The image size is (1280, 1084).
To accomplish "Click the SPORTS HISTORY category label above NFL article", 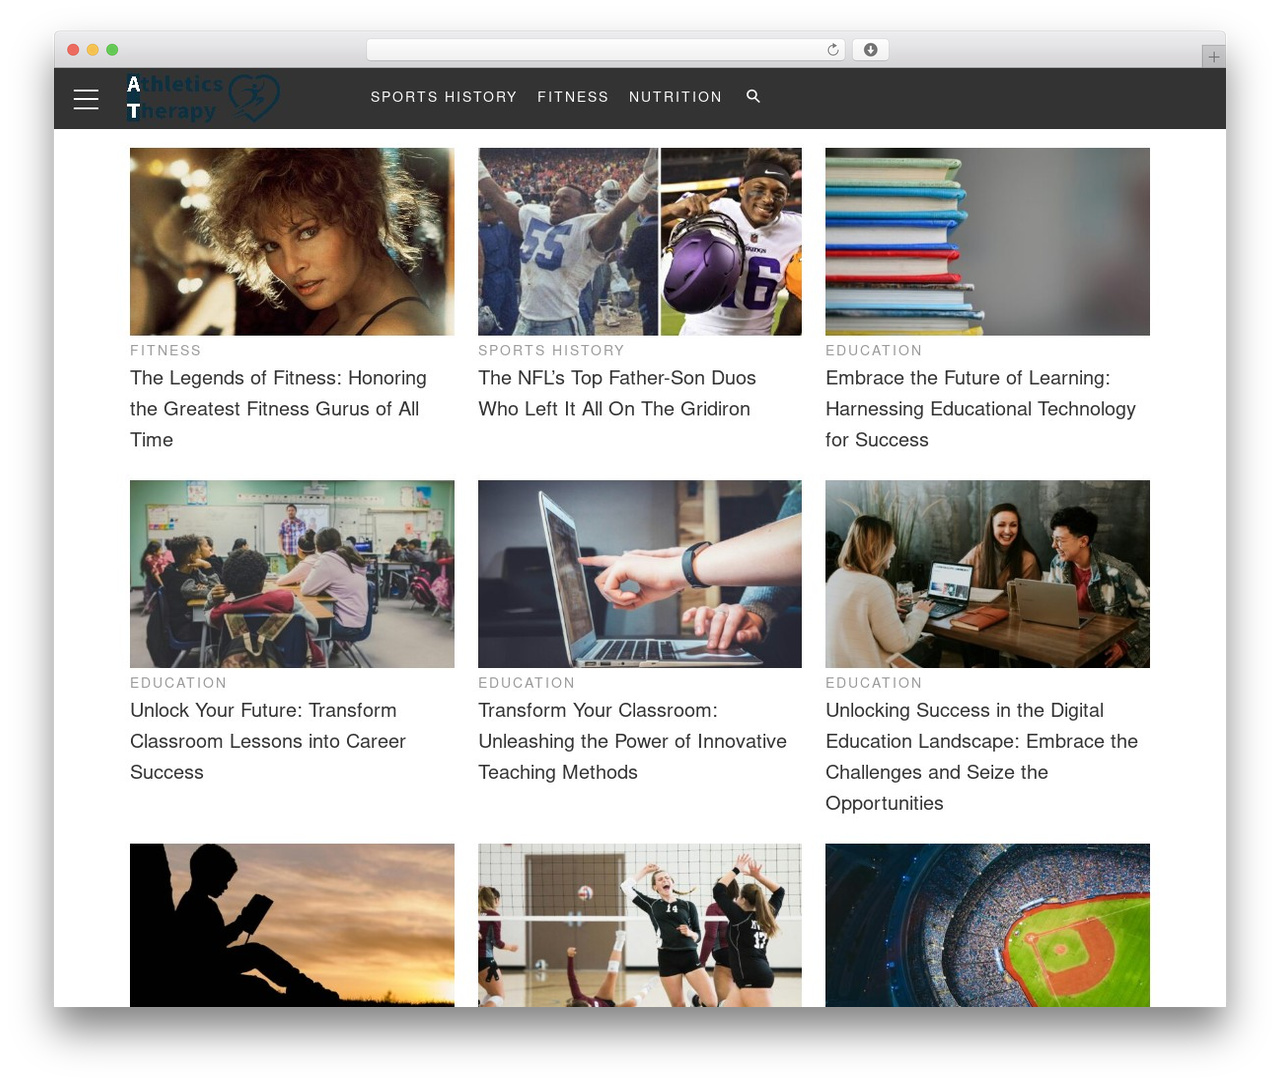I will click(x=551, y=350).
